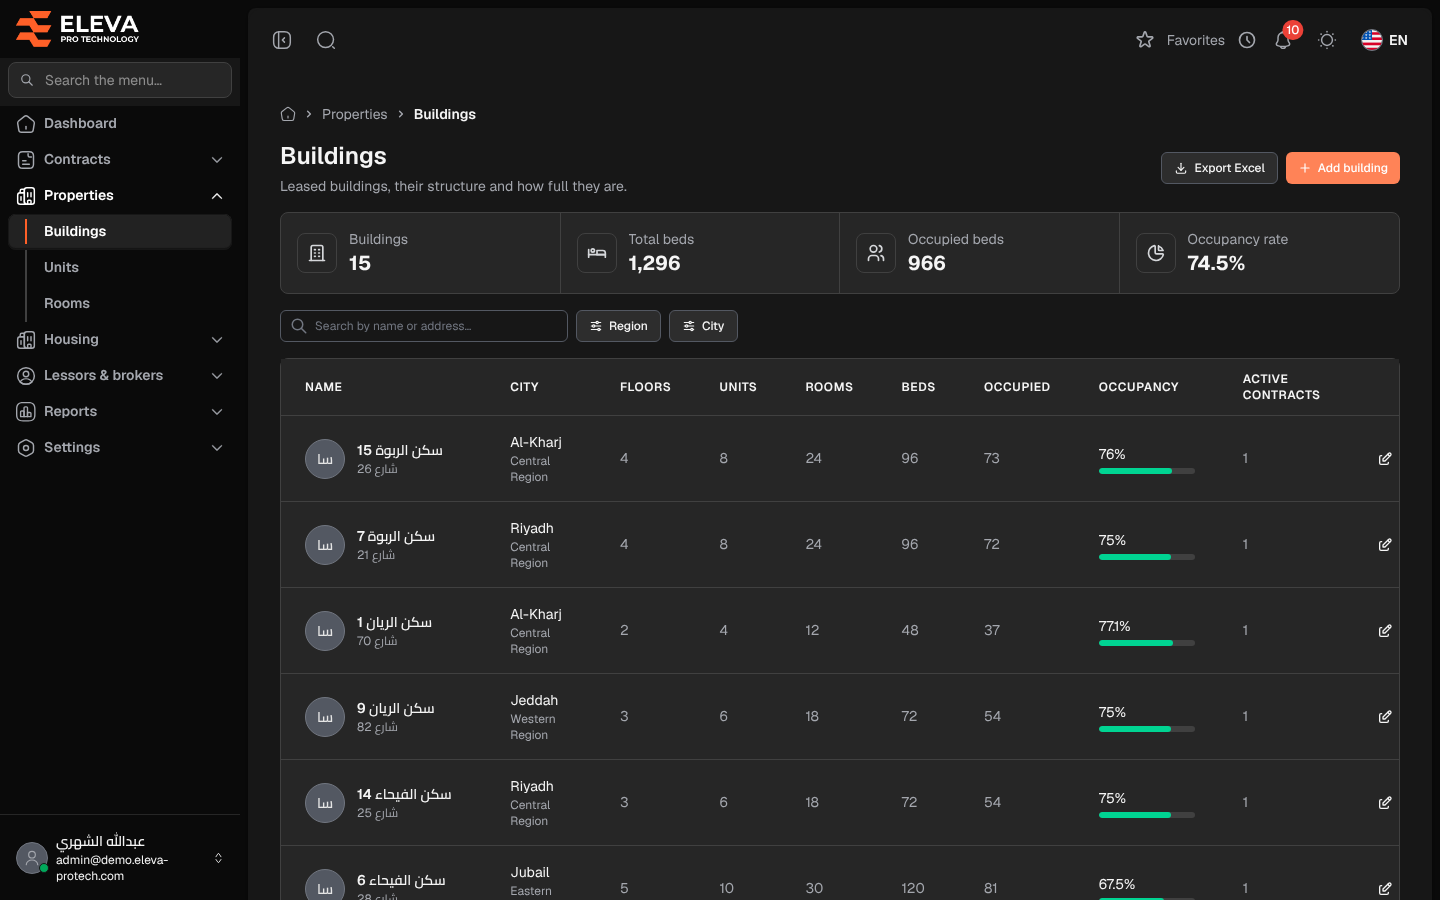Toggle light/dark theme sun icon
The height and width of the screenshot is (900, 1440).
(1327, 40)
